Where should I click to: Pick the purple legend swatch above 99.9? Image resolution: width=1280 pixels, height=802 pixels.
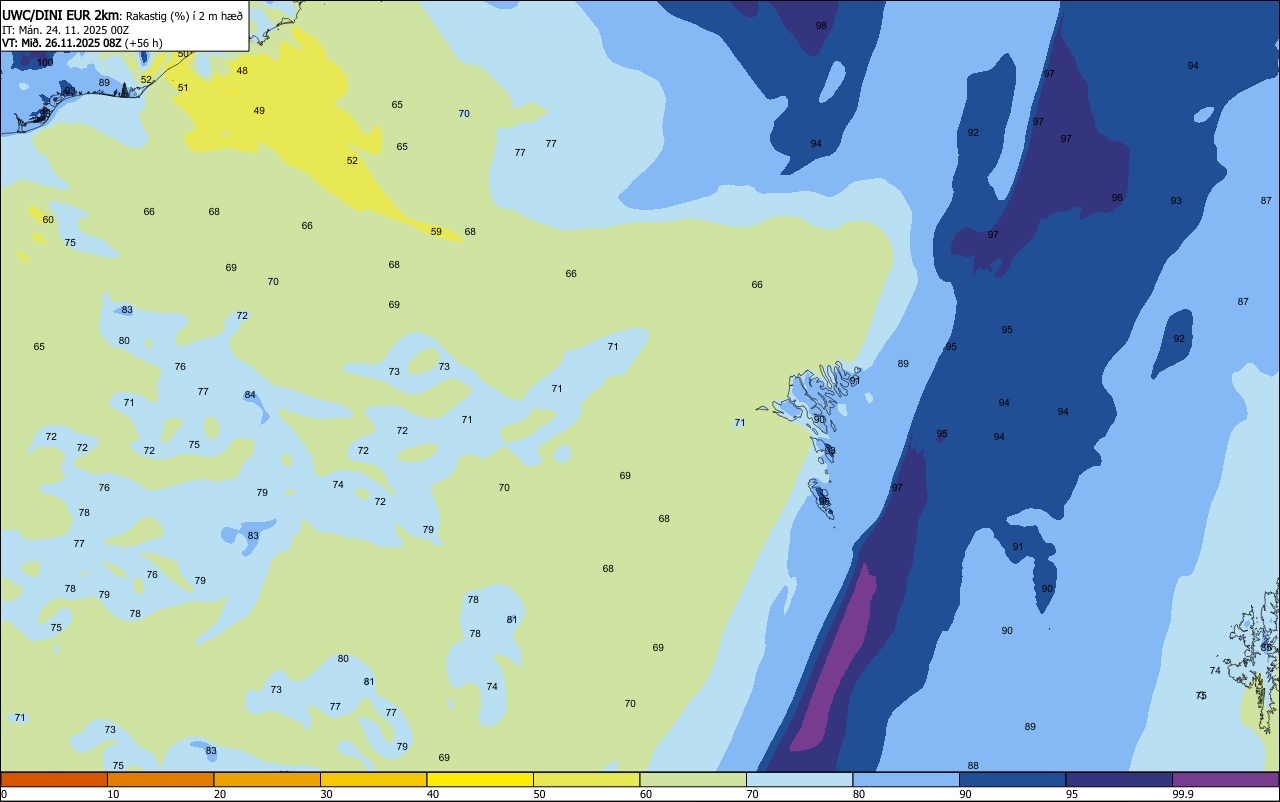(1225, 779)
